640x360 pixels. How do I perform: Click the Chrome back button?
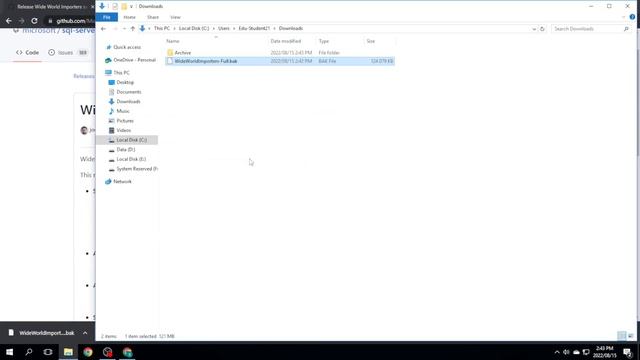(9, 21)
